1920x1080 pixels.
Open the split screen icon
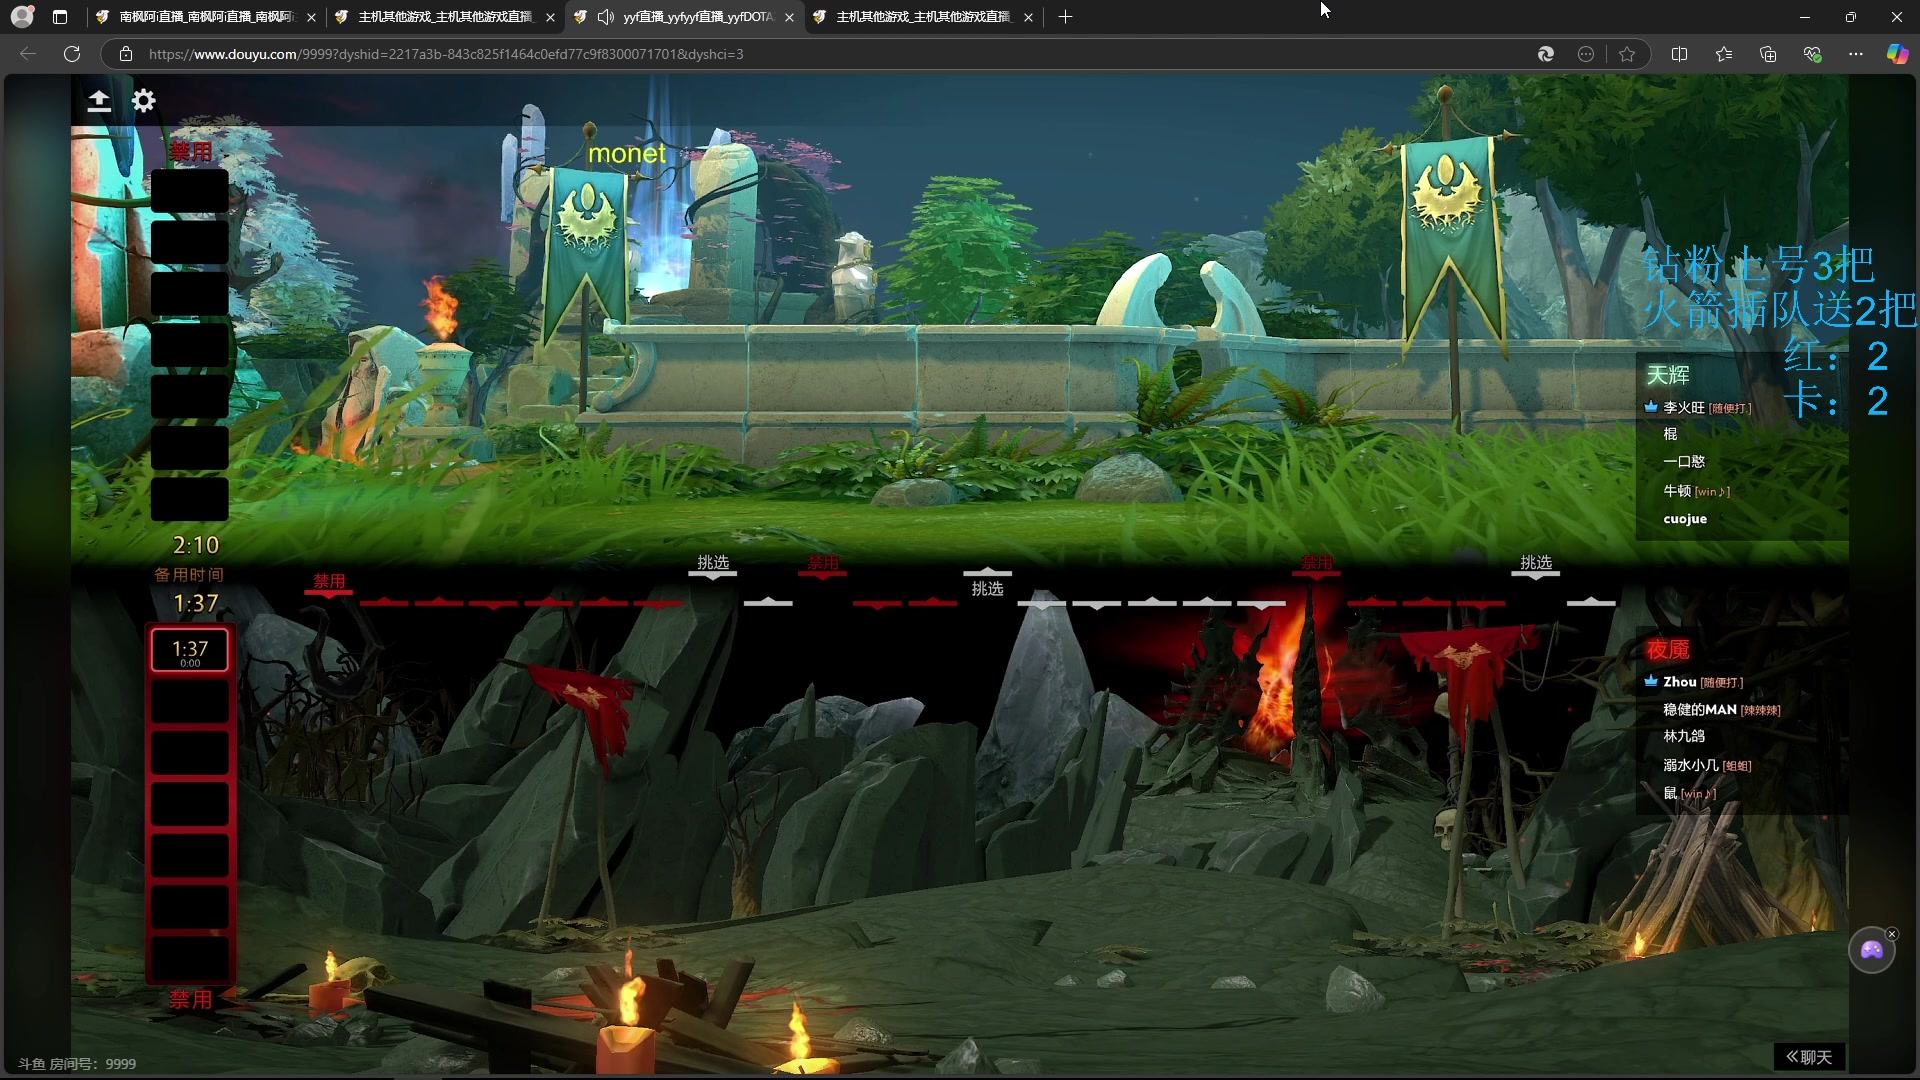(1680, 54)
